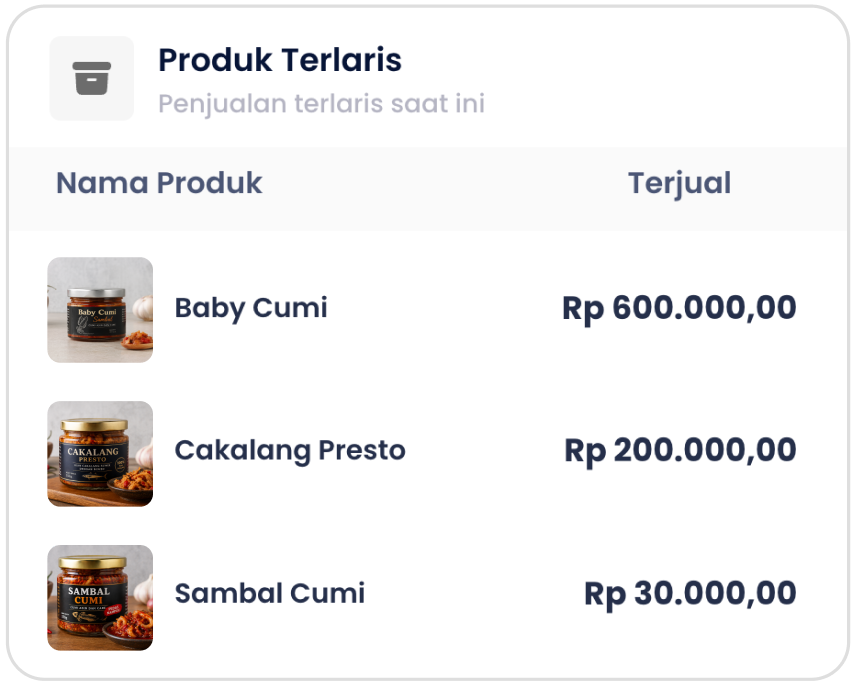This screenshot has width=852, height=688.
Task: Click the header row of the table
Action: [426, 186]
